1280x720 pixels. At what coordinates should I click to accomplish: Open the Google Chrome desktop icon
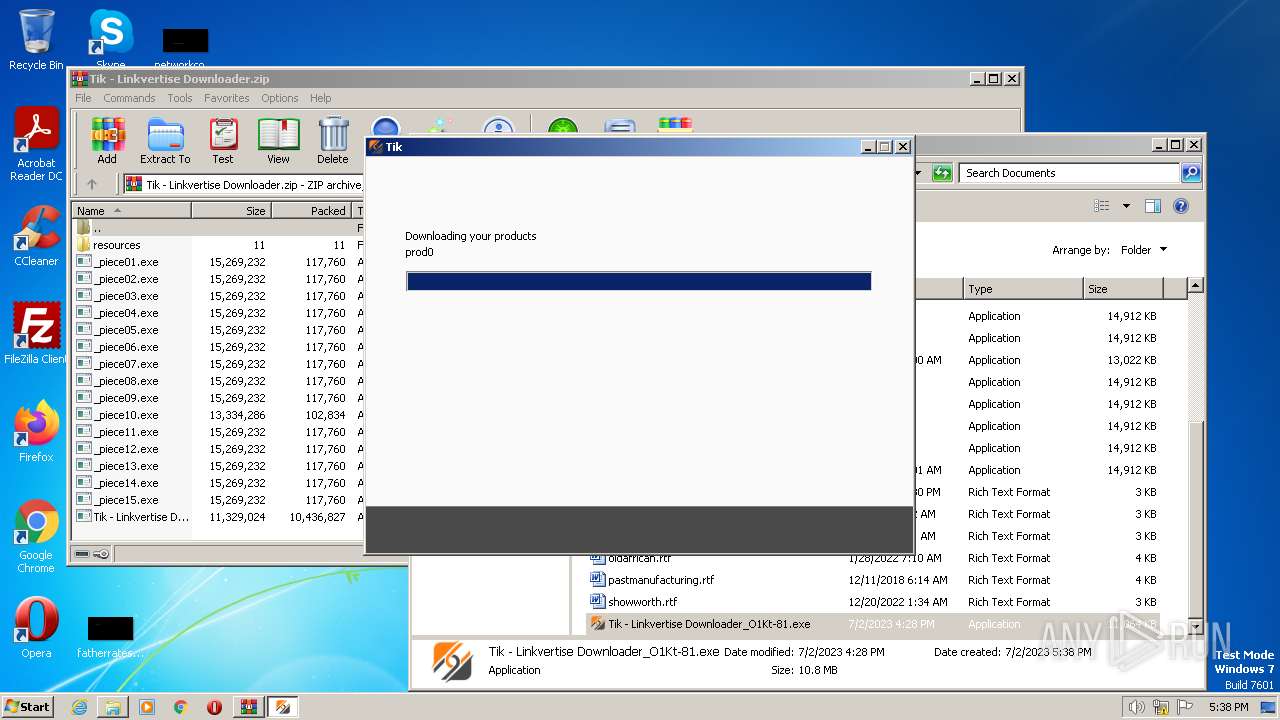coord(36,536)
